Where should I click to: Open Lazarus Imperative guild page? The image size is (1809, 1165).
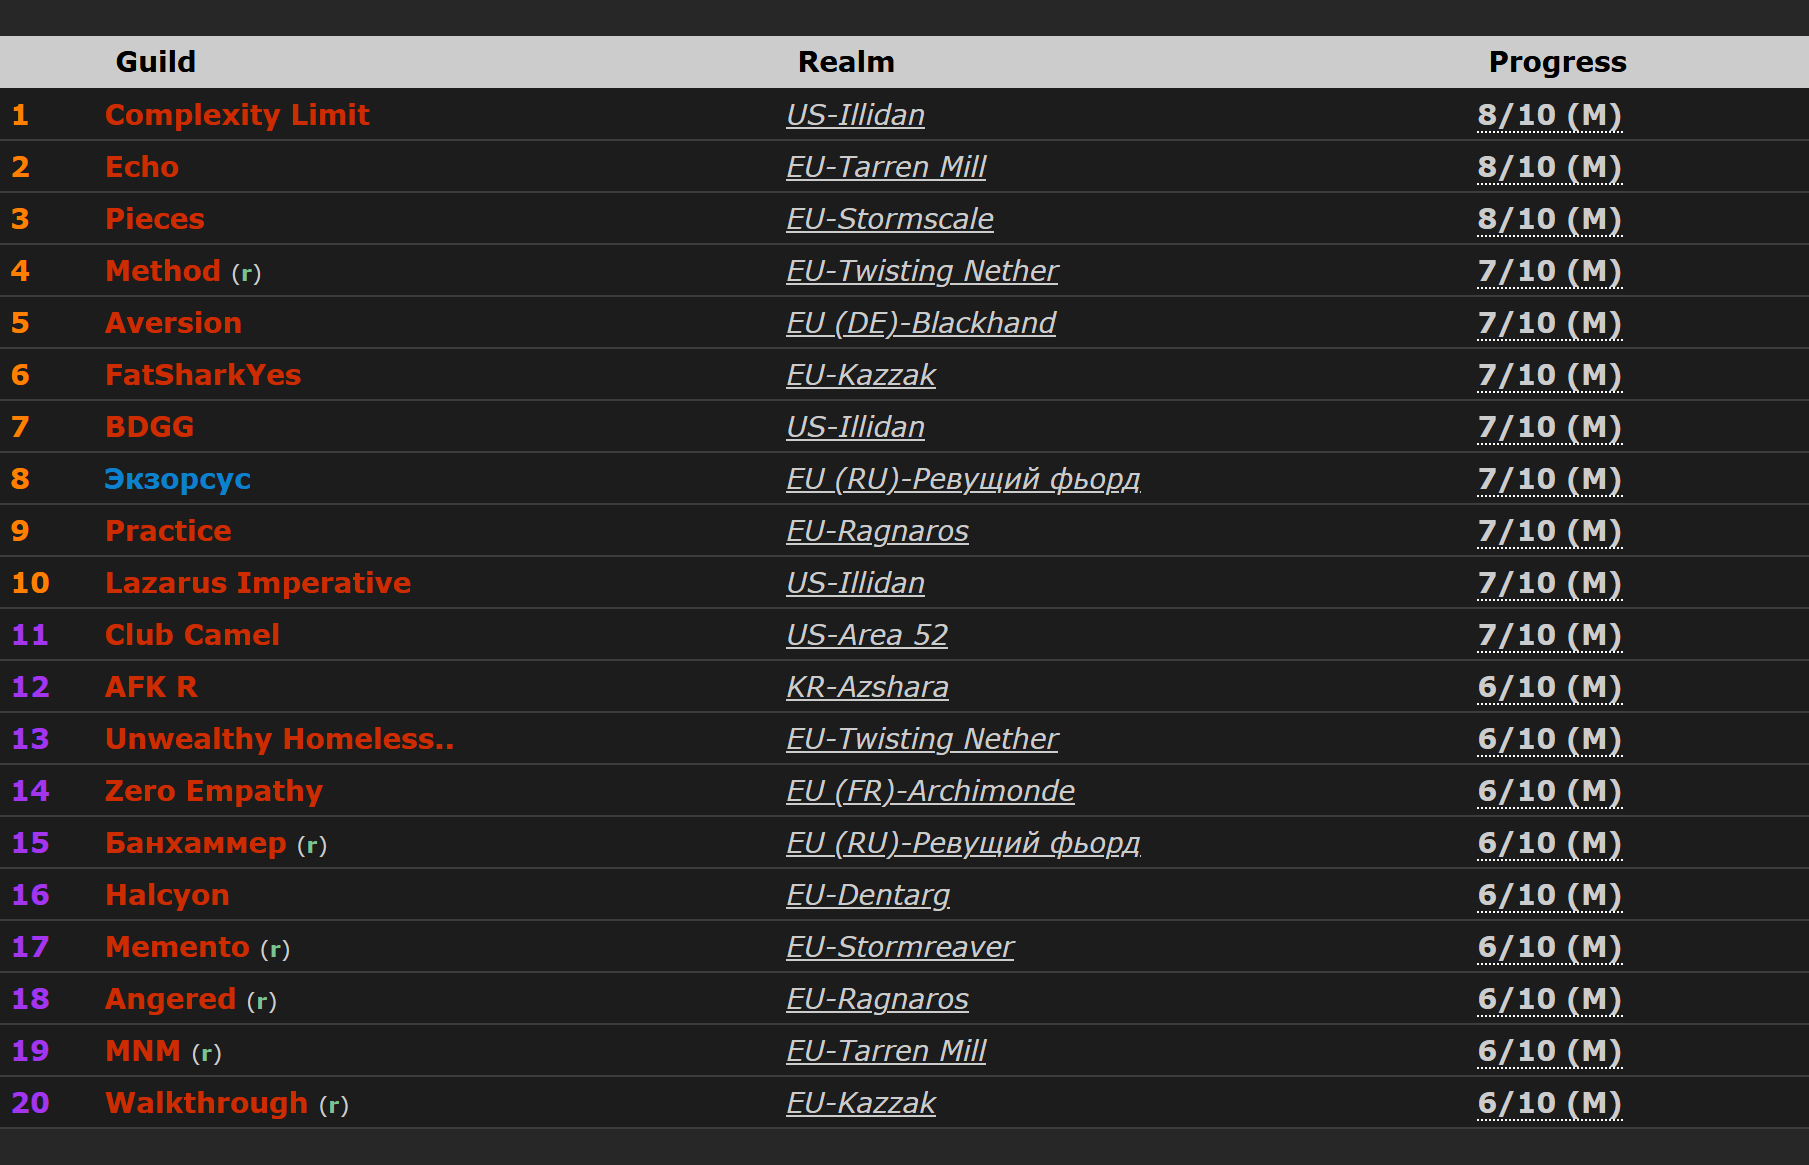[258, 583]
